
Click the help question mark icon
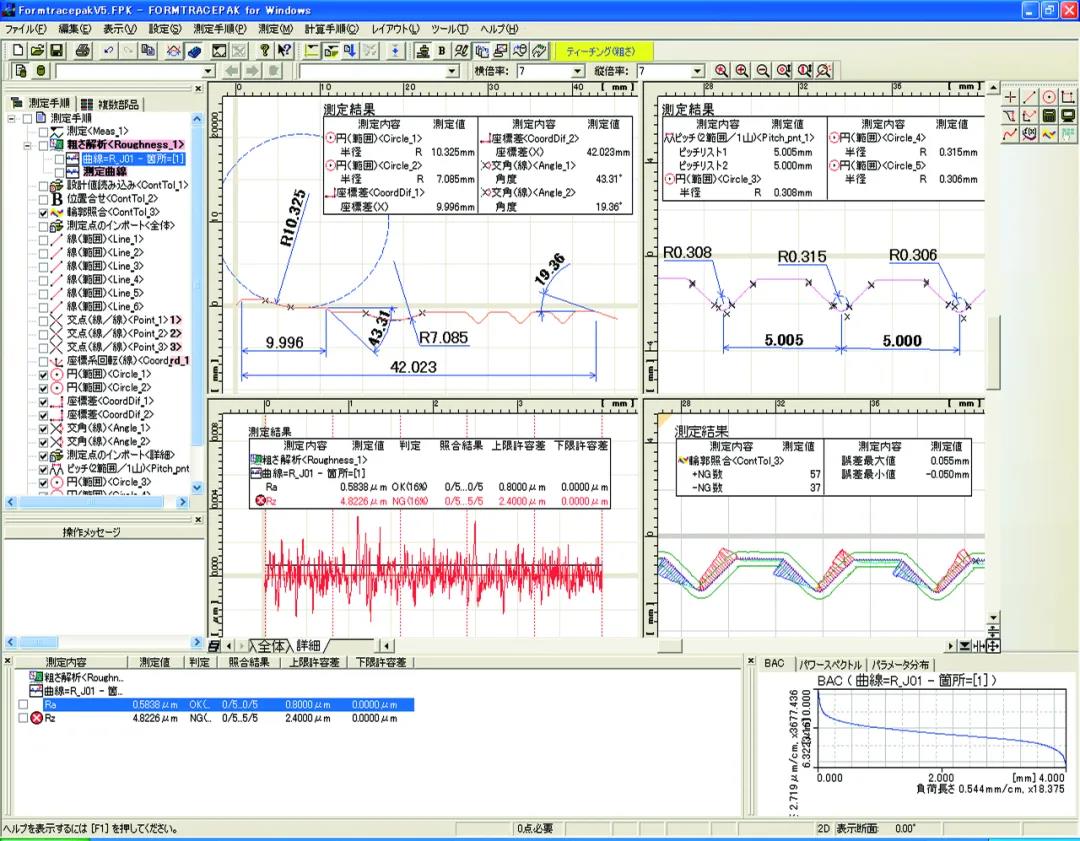265,50
